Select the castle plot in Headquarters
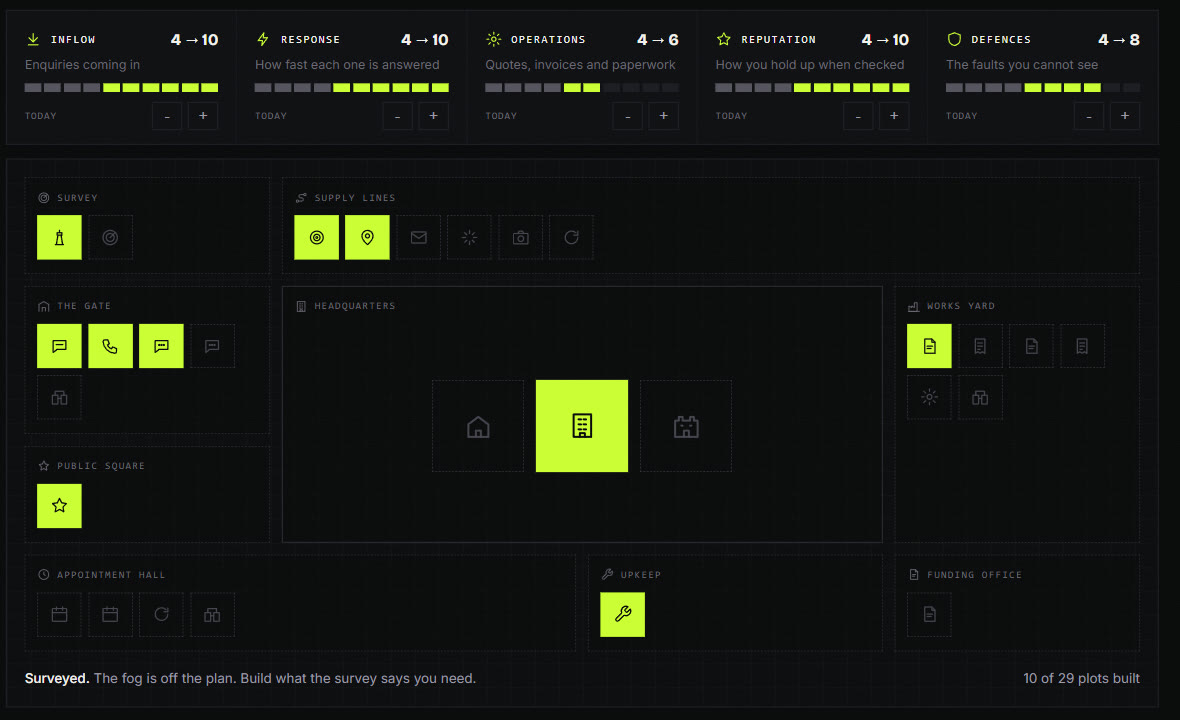1180x720 pixels. pyautogui.click(x=686, y=427)
